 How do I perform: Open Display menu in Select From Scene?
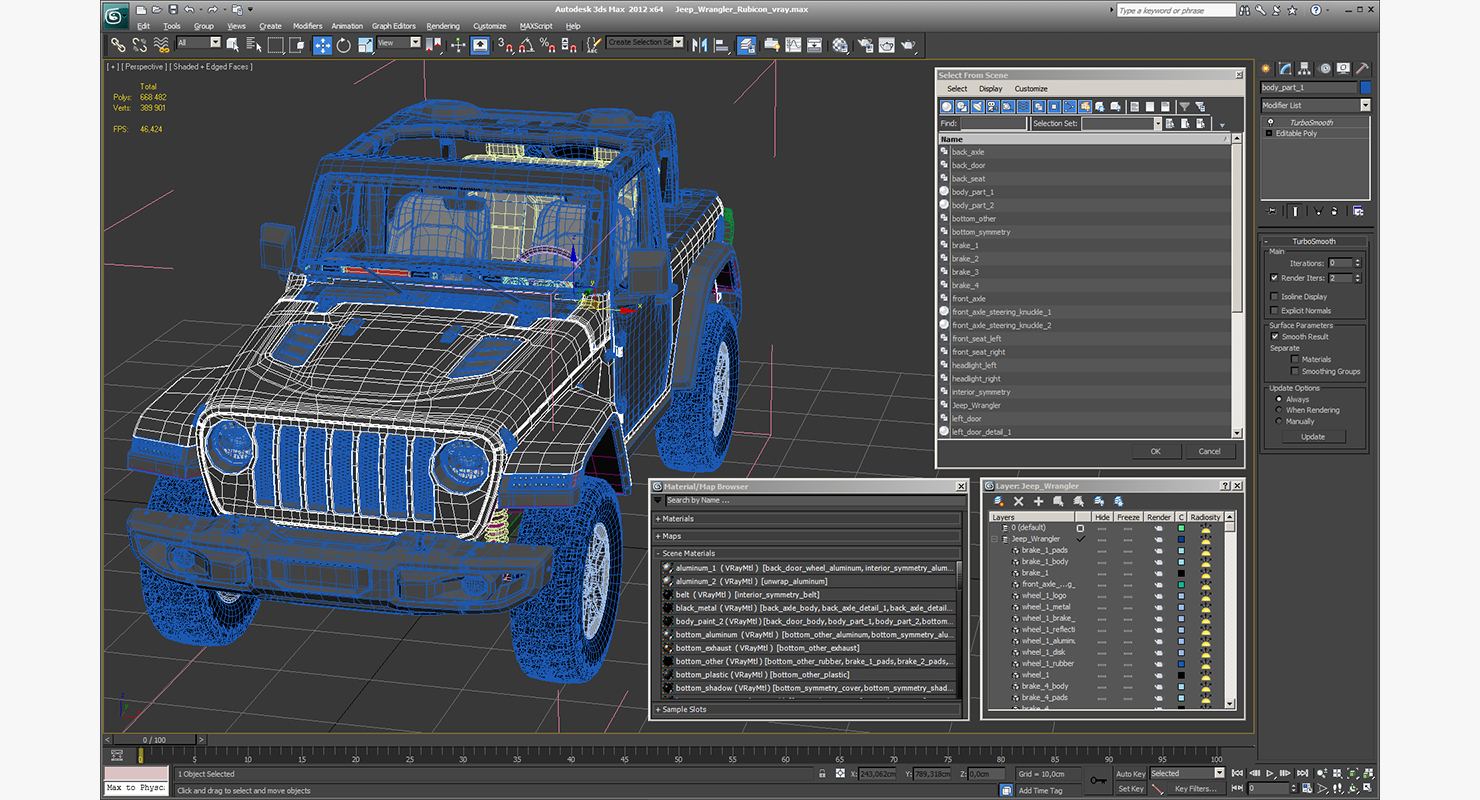coord(990,89)
